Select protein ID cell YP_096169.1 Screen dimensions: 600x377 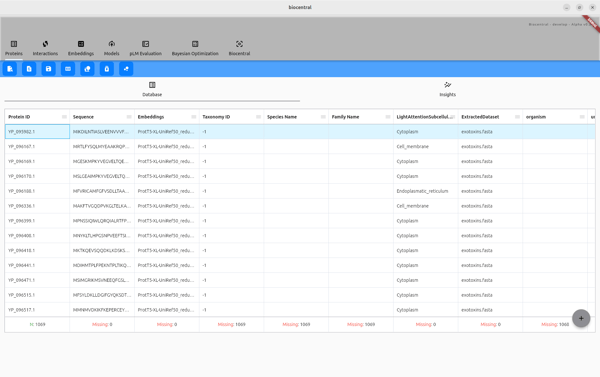pyautogui.click(x=37, y=162)
